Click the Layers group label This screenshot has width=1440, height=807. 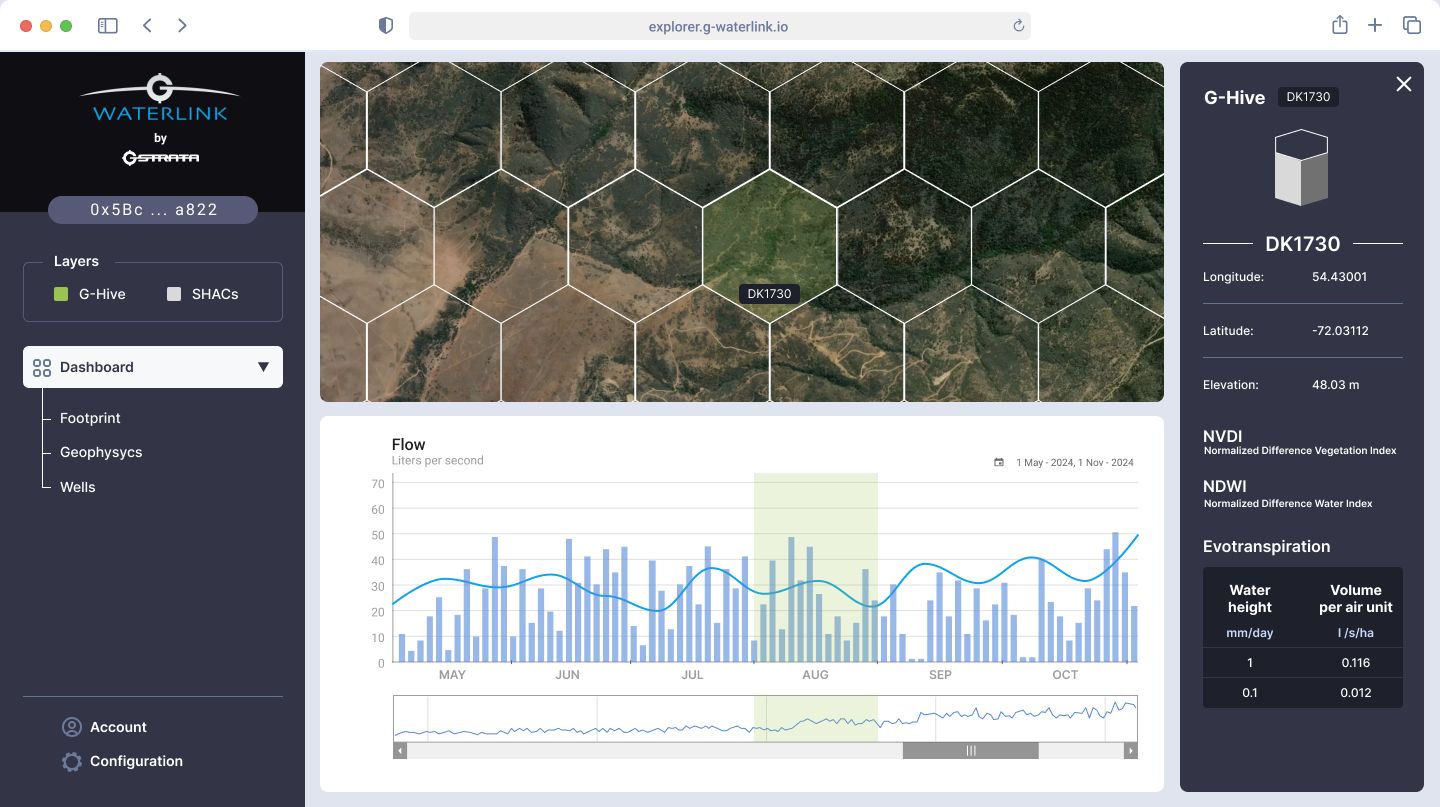coord(76,261)
